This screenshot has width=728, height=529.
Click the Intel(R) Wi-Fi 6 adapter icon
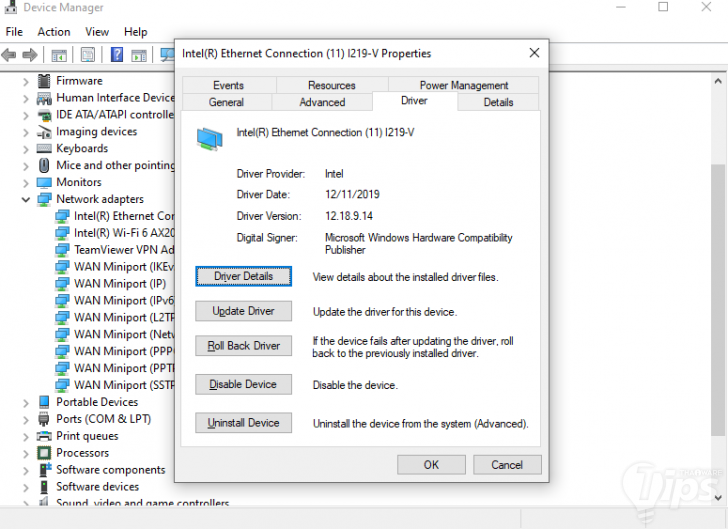click(x=62, y=233)
